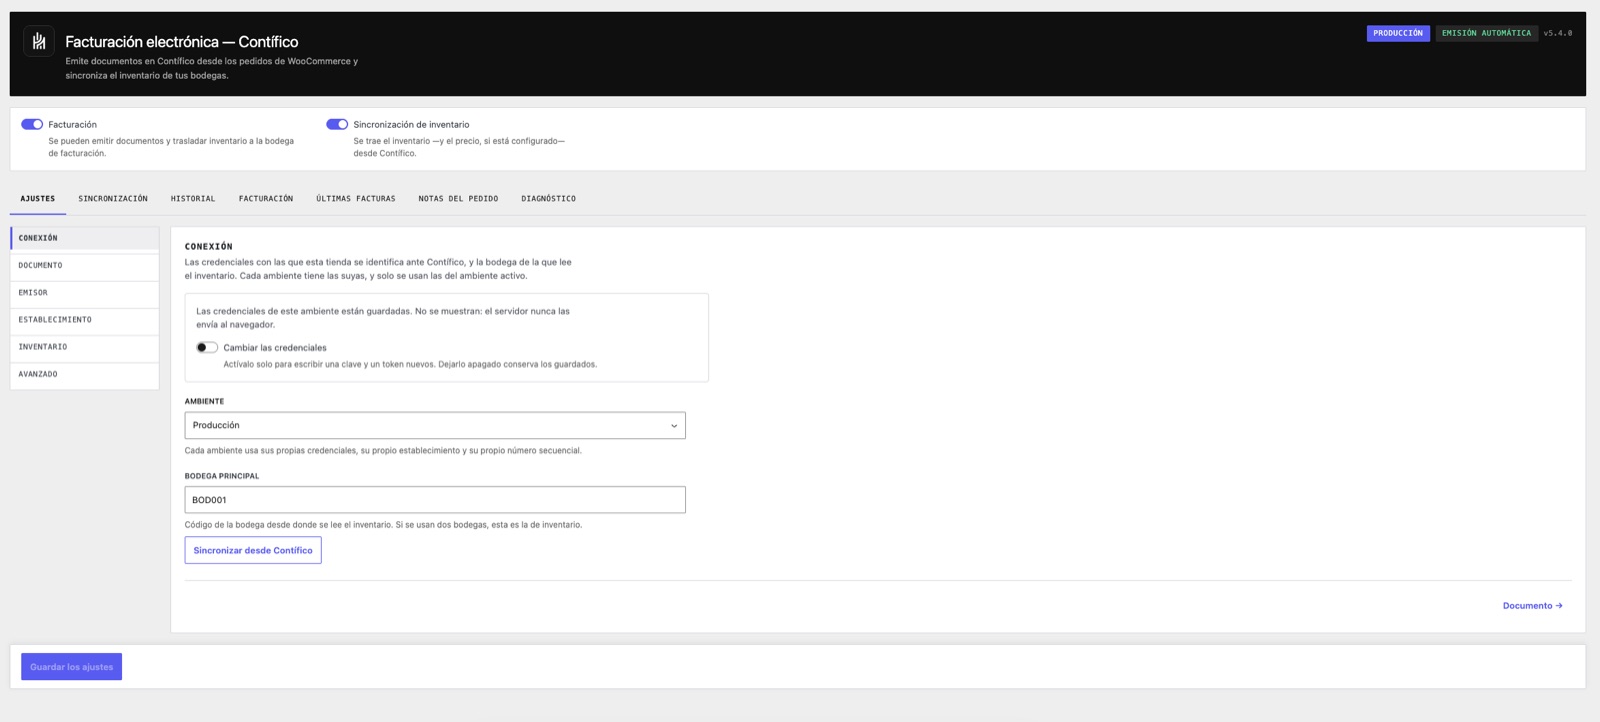
Task: Switch to the Ajustes tab
Action: (38, 199)
